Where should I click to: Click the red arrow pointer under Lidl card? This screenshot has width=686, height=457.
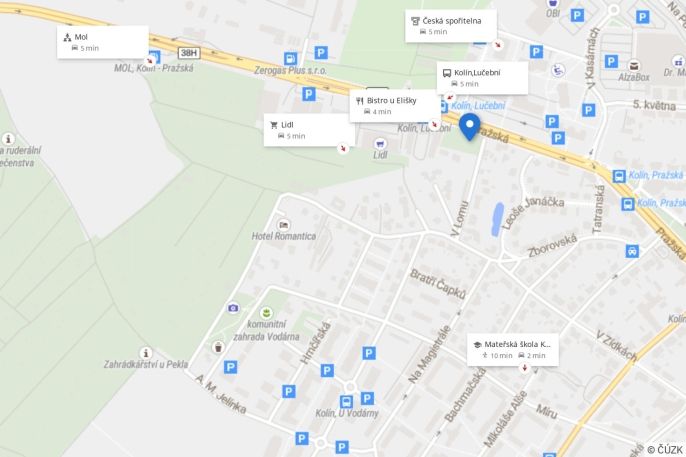point(343,148)
